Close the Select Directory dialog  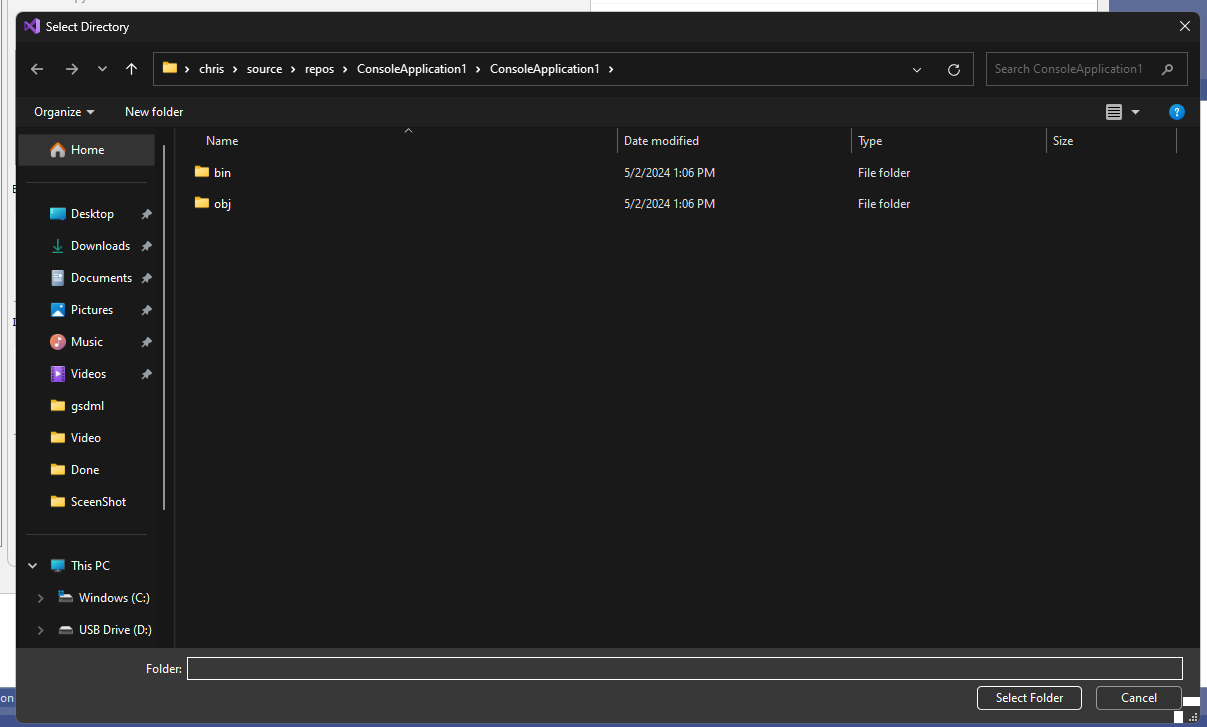[x=1185, y=27]
